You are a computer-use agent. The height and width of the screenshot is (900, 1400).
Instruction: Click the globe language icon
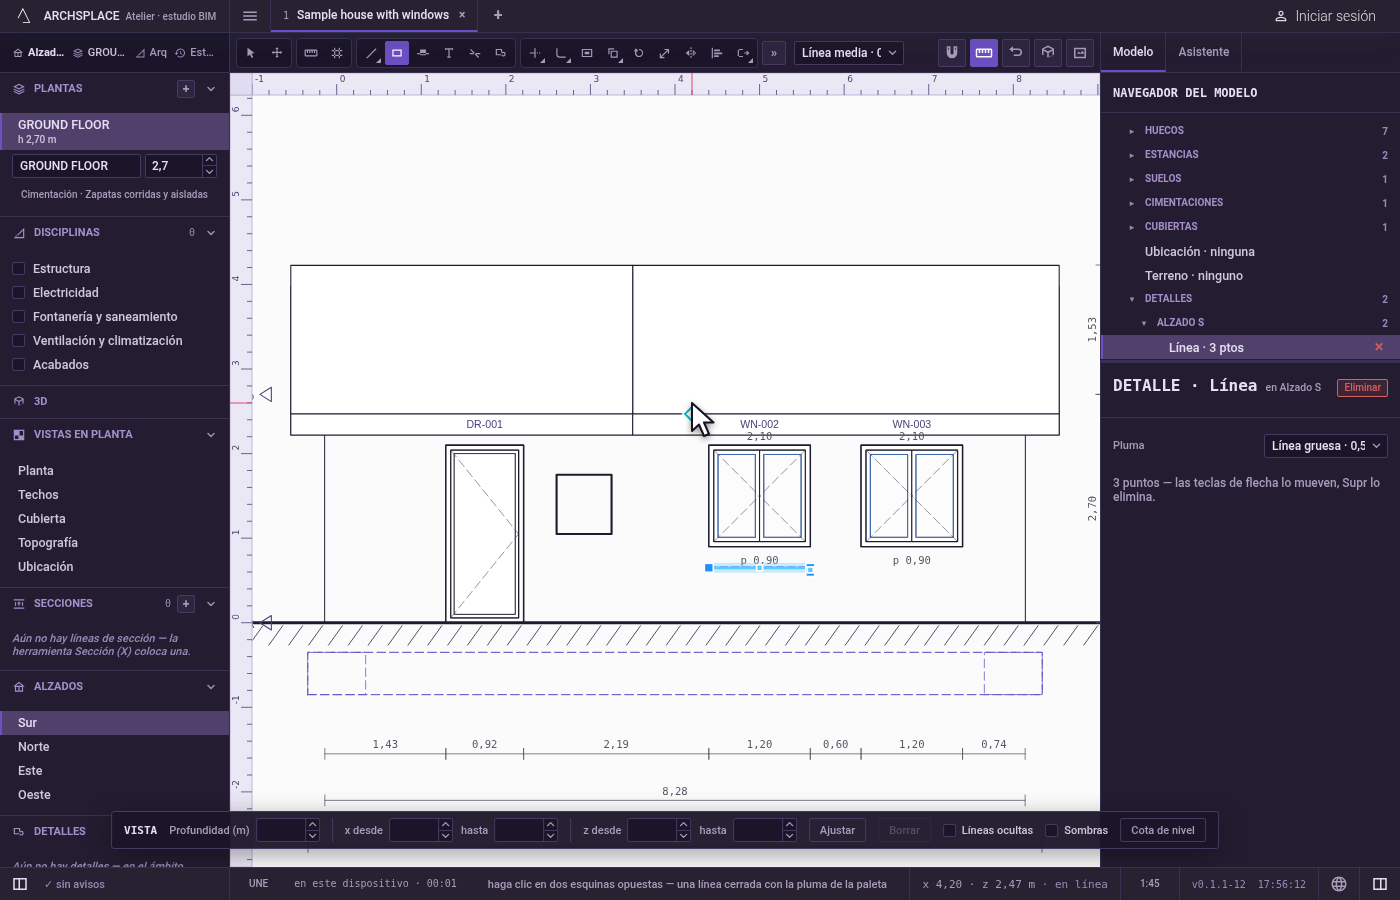[x=1339, y=884]
